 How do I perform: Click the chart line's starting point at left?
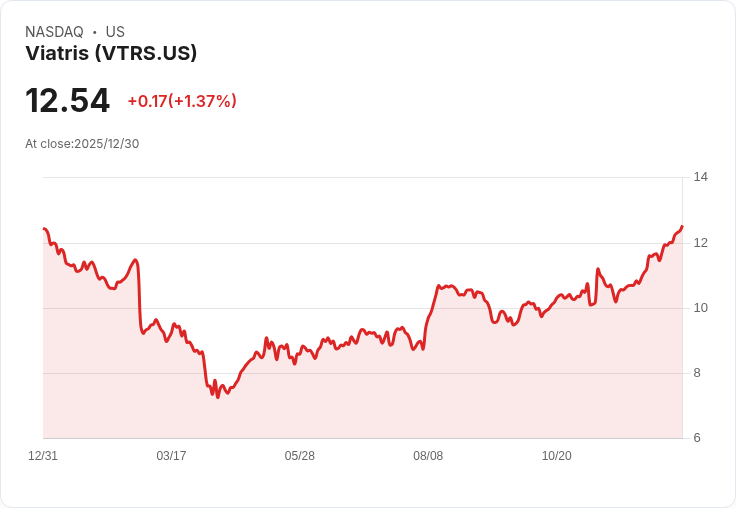click(44, 229)
